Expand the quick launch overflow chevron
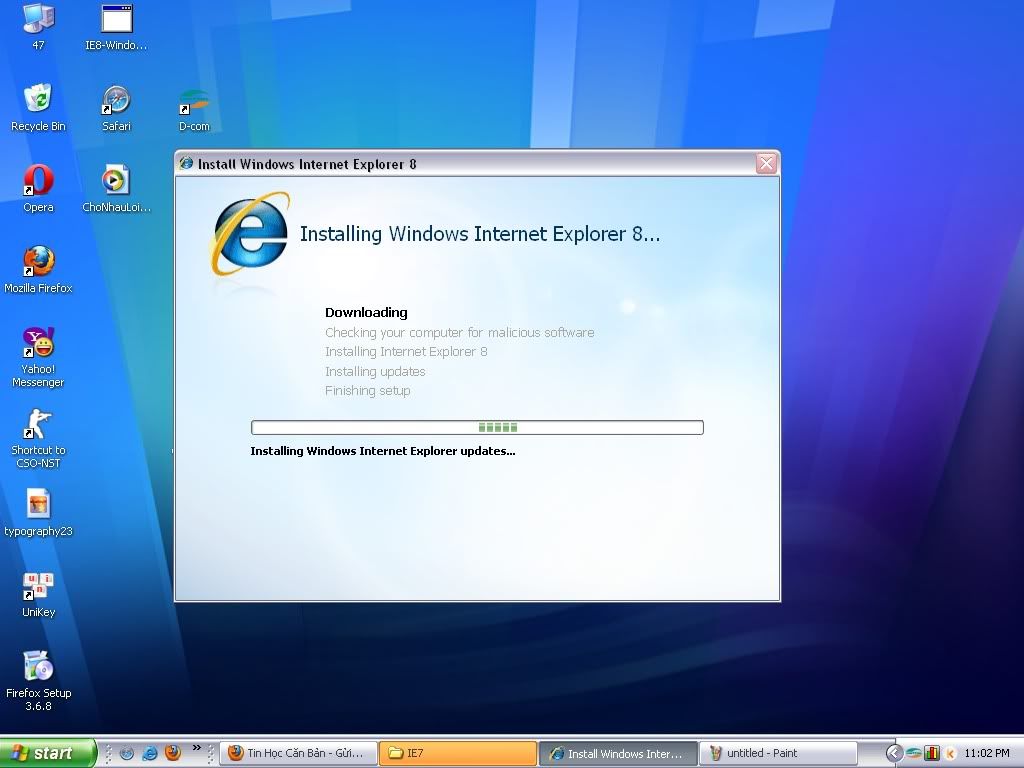The image size is (1024, 768). (x=197, y=748)
